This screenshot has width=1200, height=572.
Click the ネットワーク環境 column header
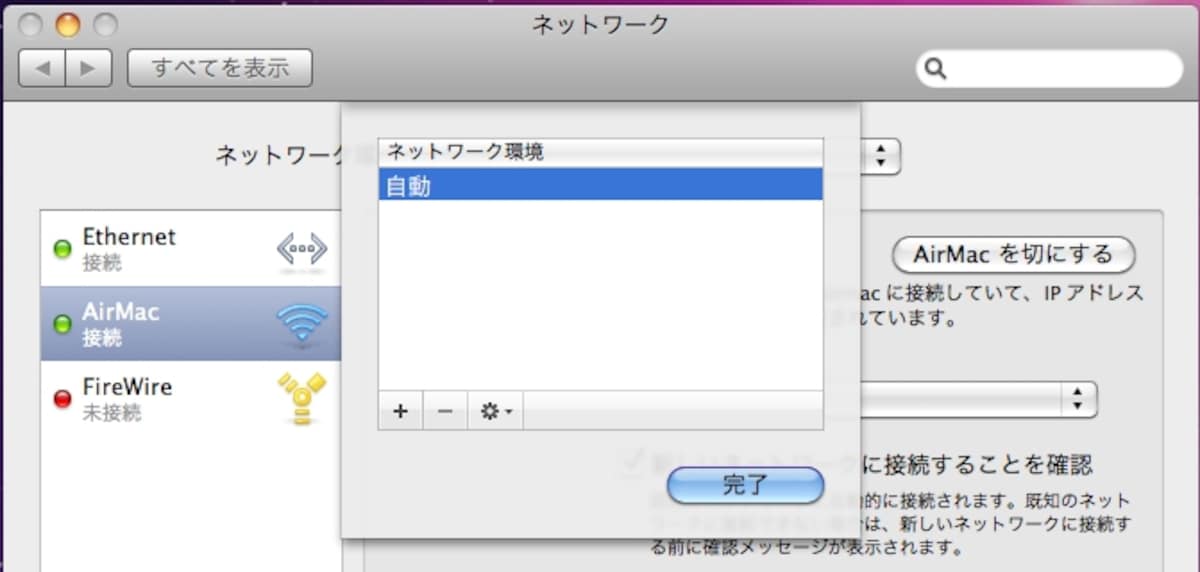pyautogui.click(x=600, y=152)
